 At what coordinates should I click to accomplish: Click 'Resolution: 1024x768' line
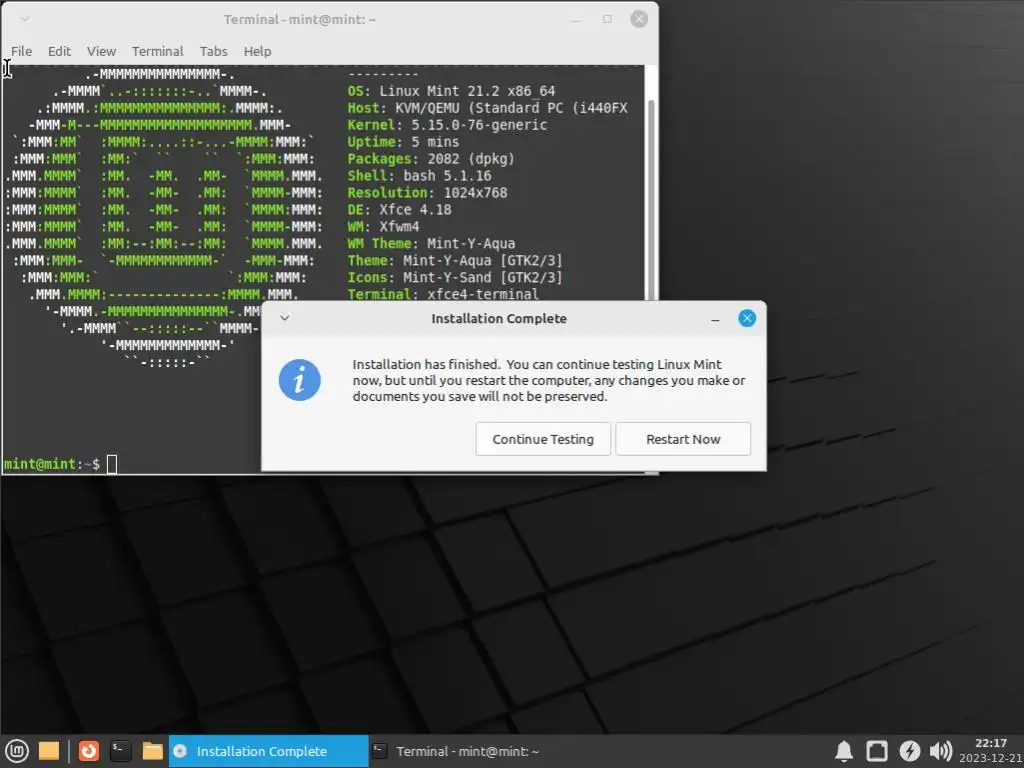pos(427,193)
